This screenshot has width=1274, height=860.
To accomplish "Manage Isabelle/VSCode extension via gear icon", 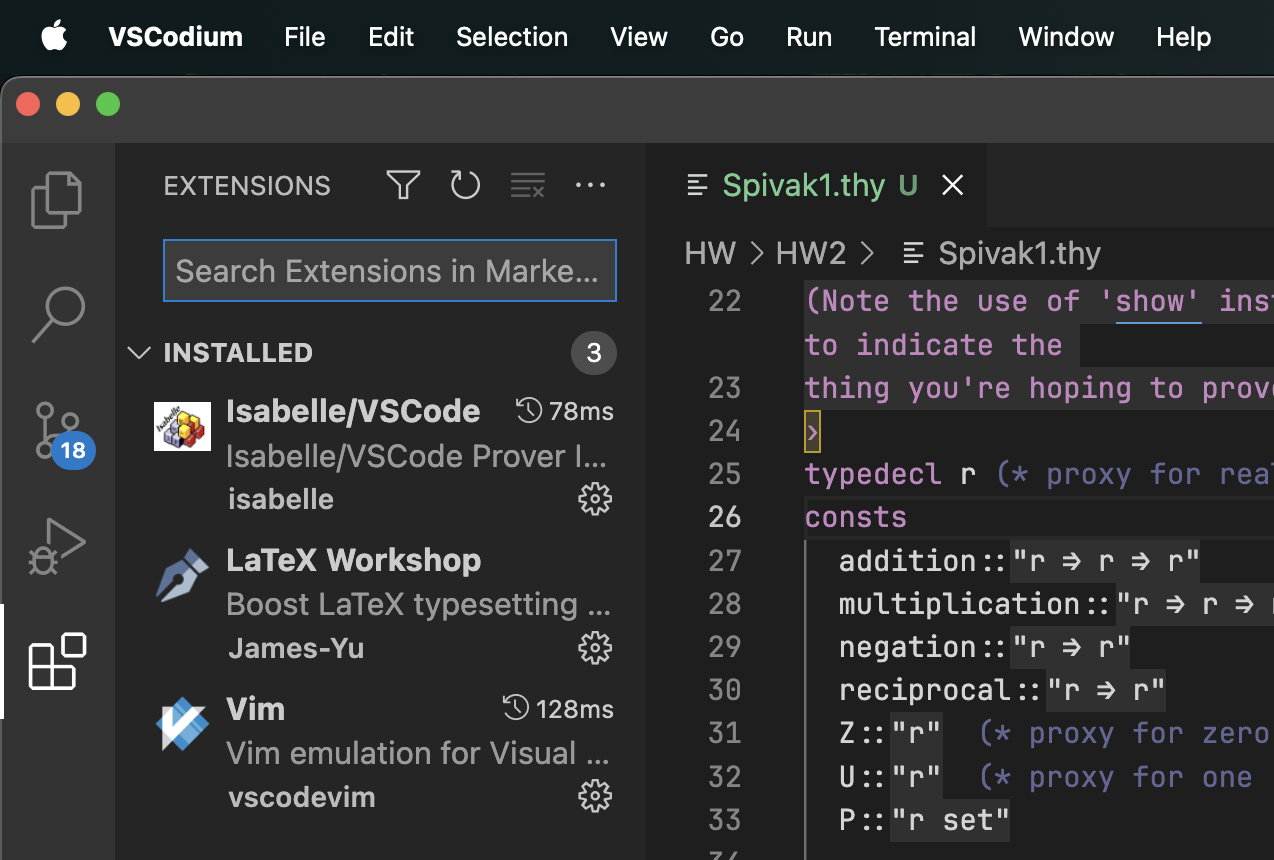I will coord(595,499).
